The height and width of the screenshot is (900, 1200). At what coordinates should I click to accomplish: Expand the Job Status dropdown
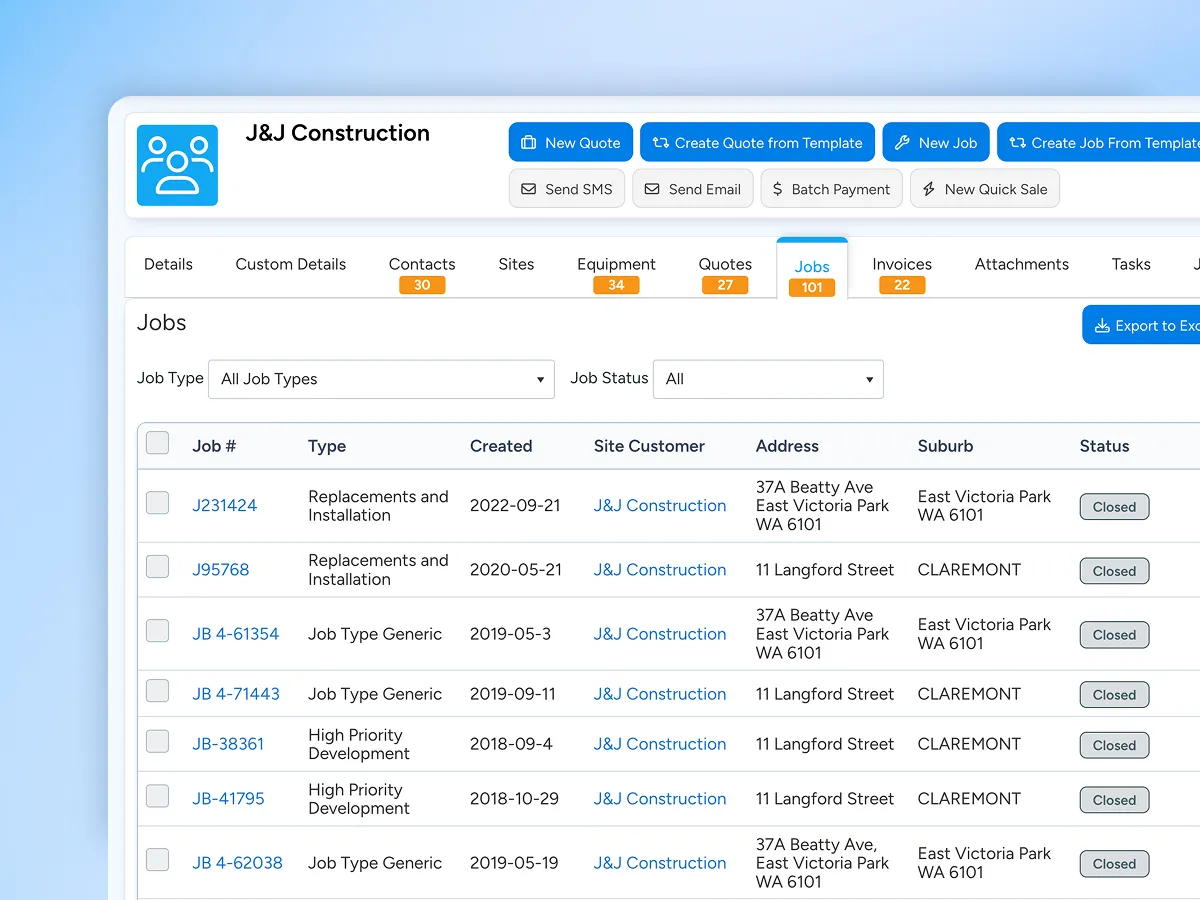coord(768,379)
